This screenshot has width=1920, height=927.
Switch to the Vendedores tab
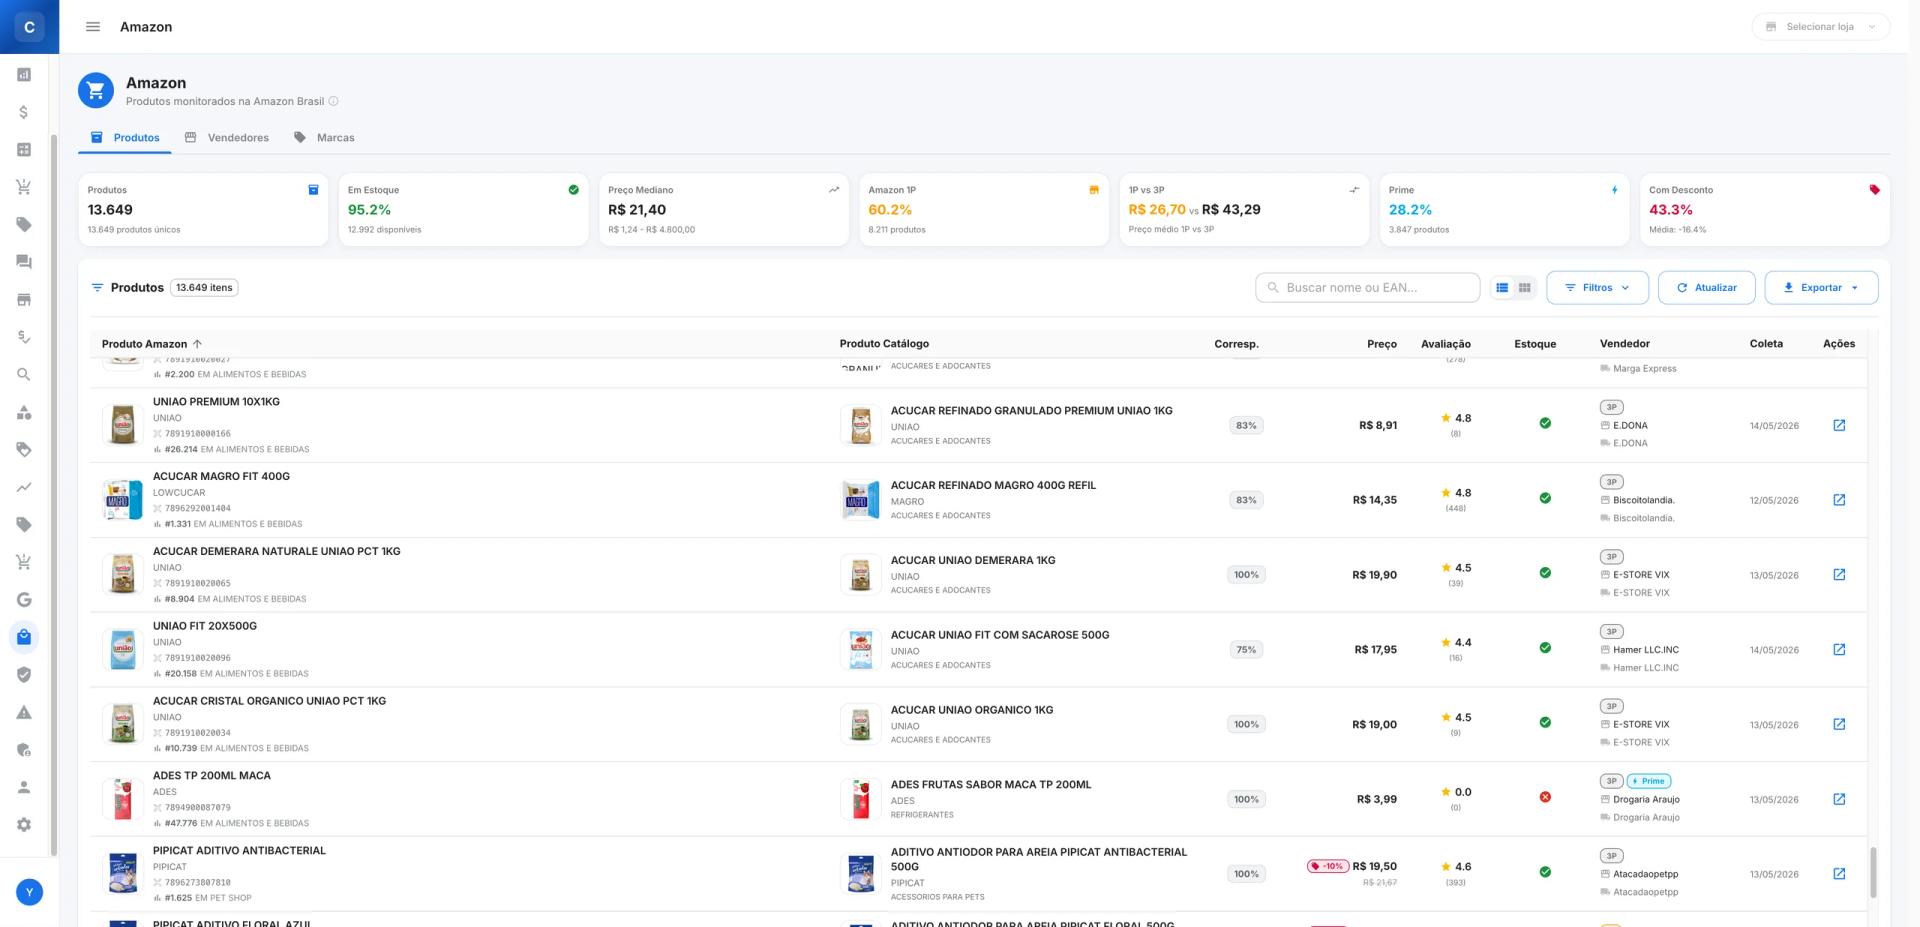(227, 138)
